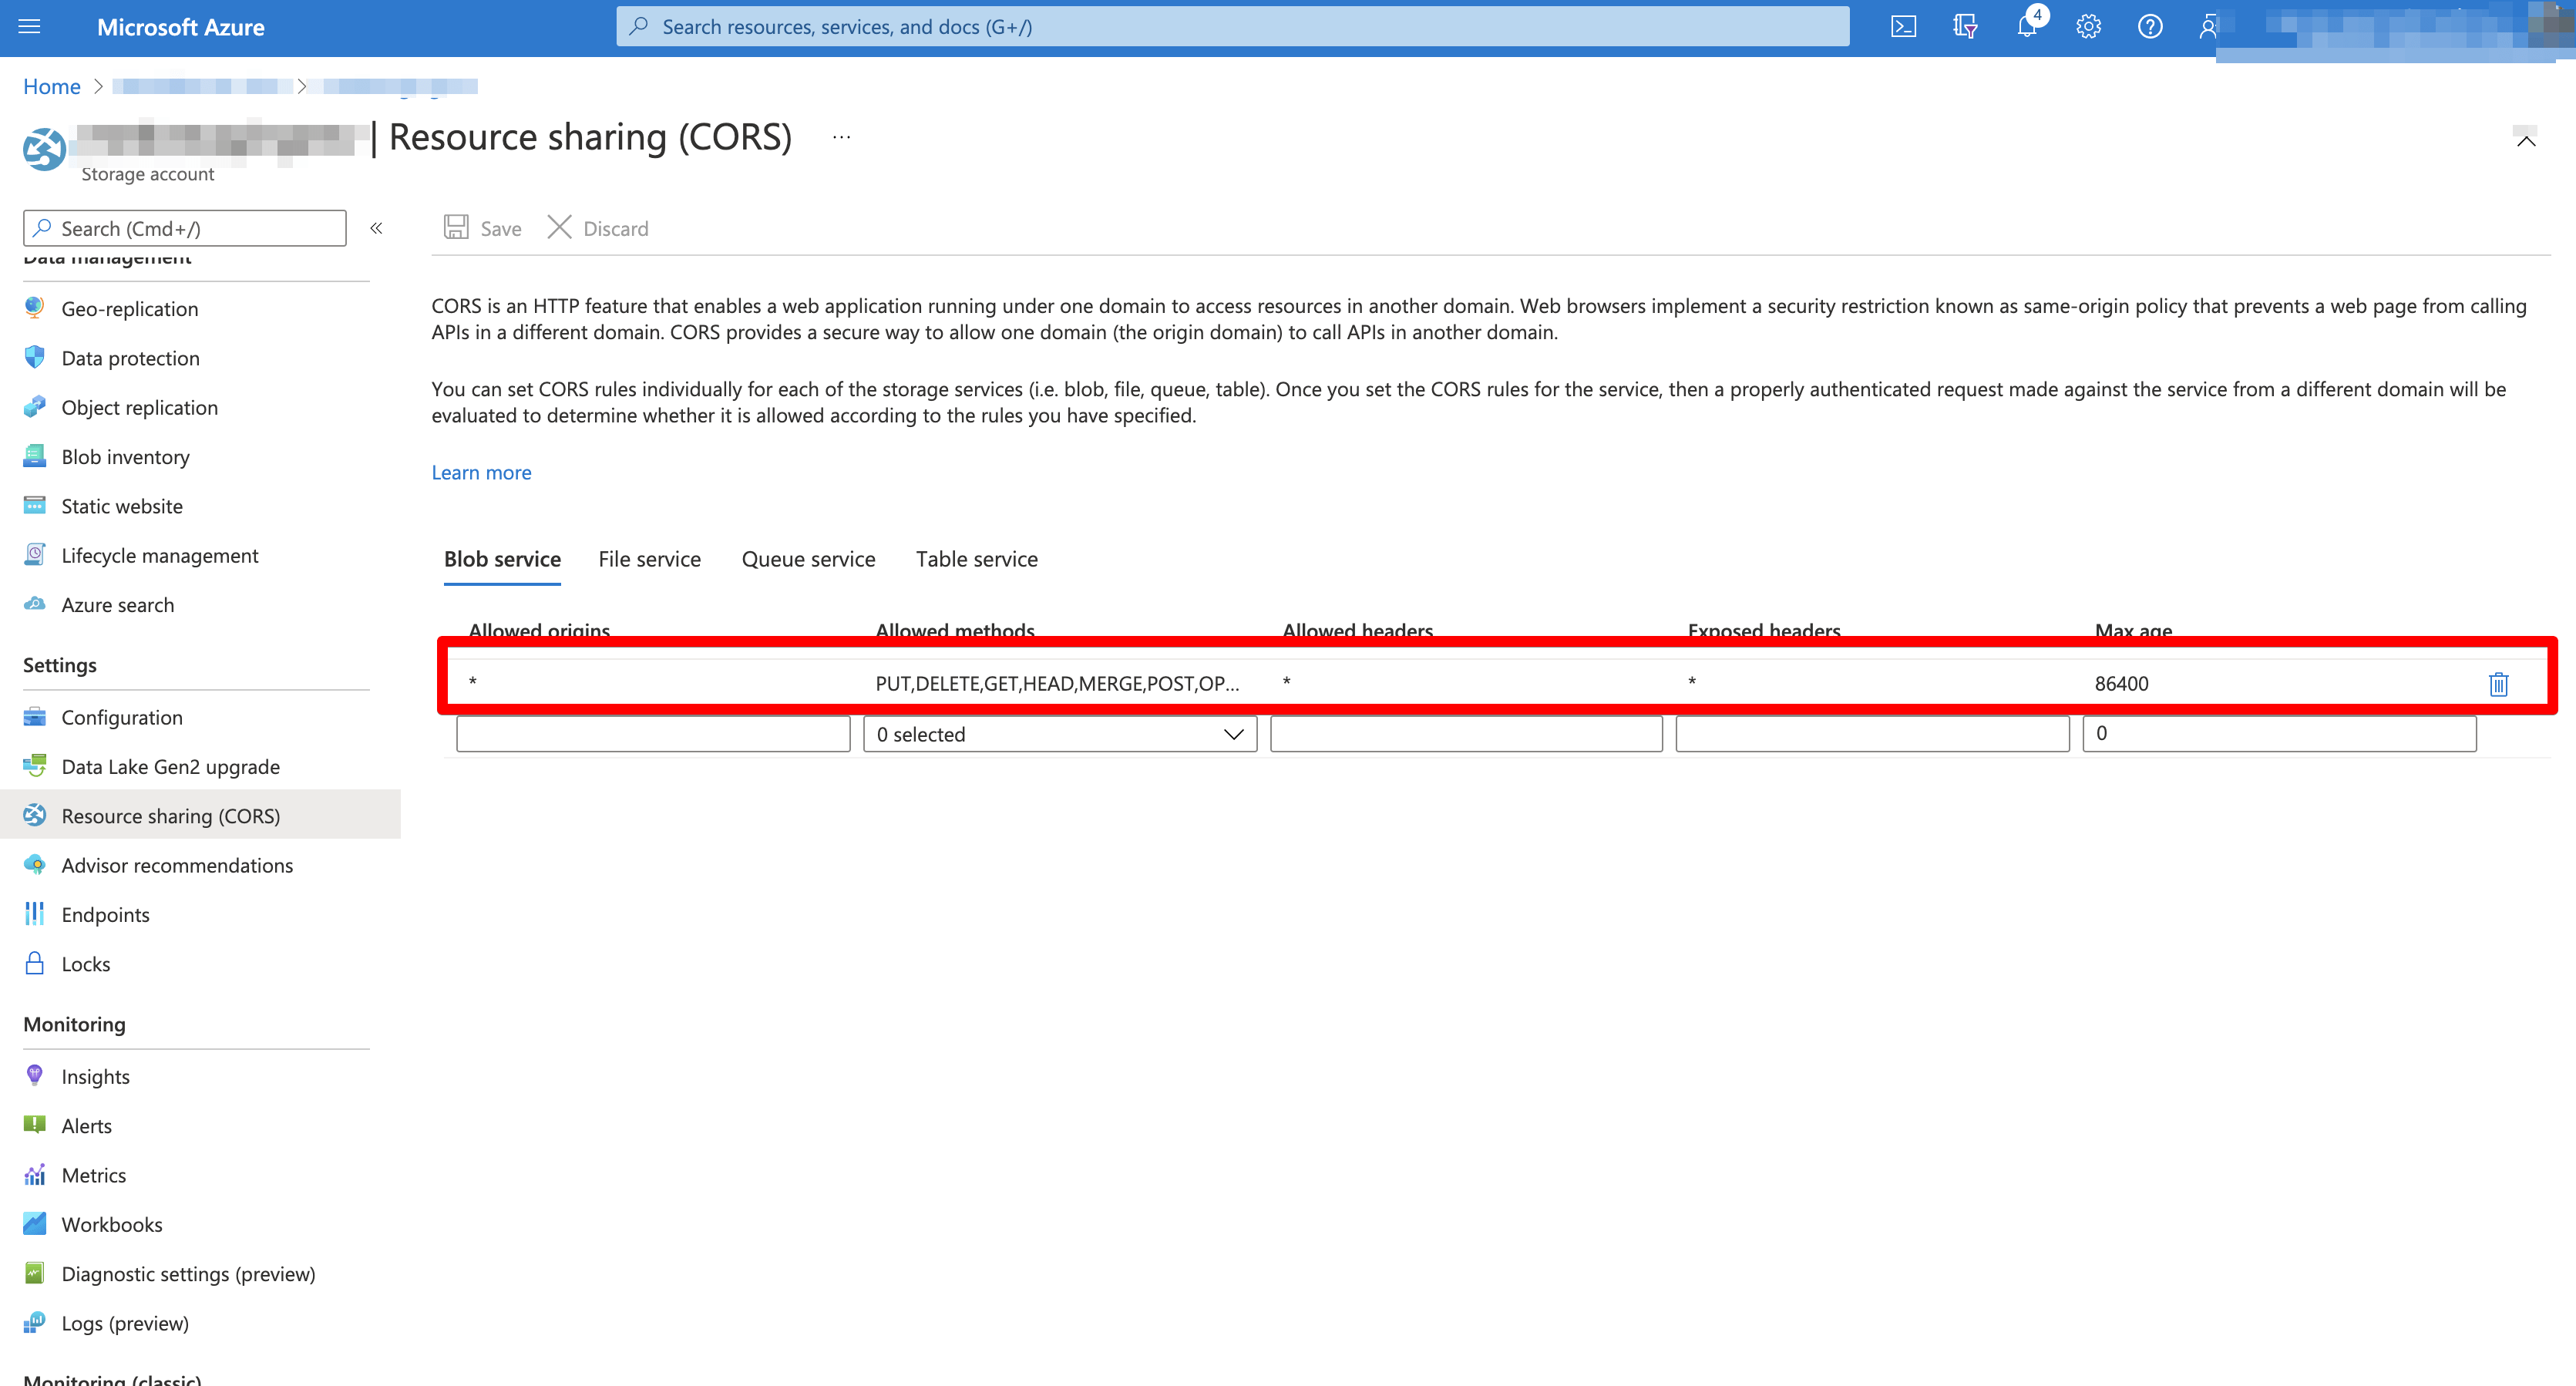This screenshot has width=2576, height=1386.
Task: Open the Help and support icon
Action: [2150, 26]
